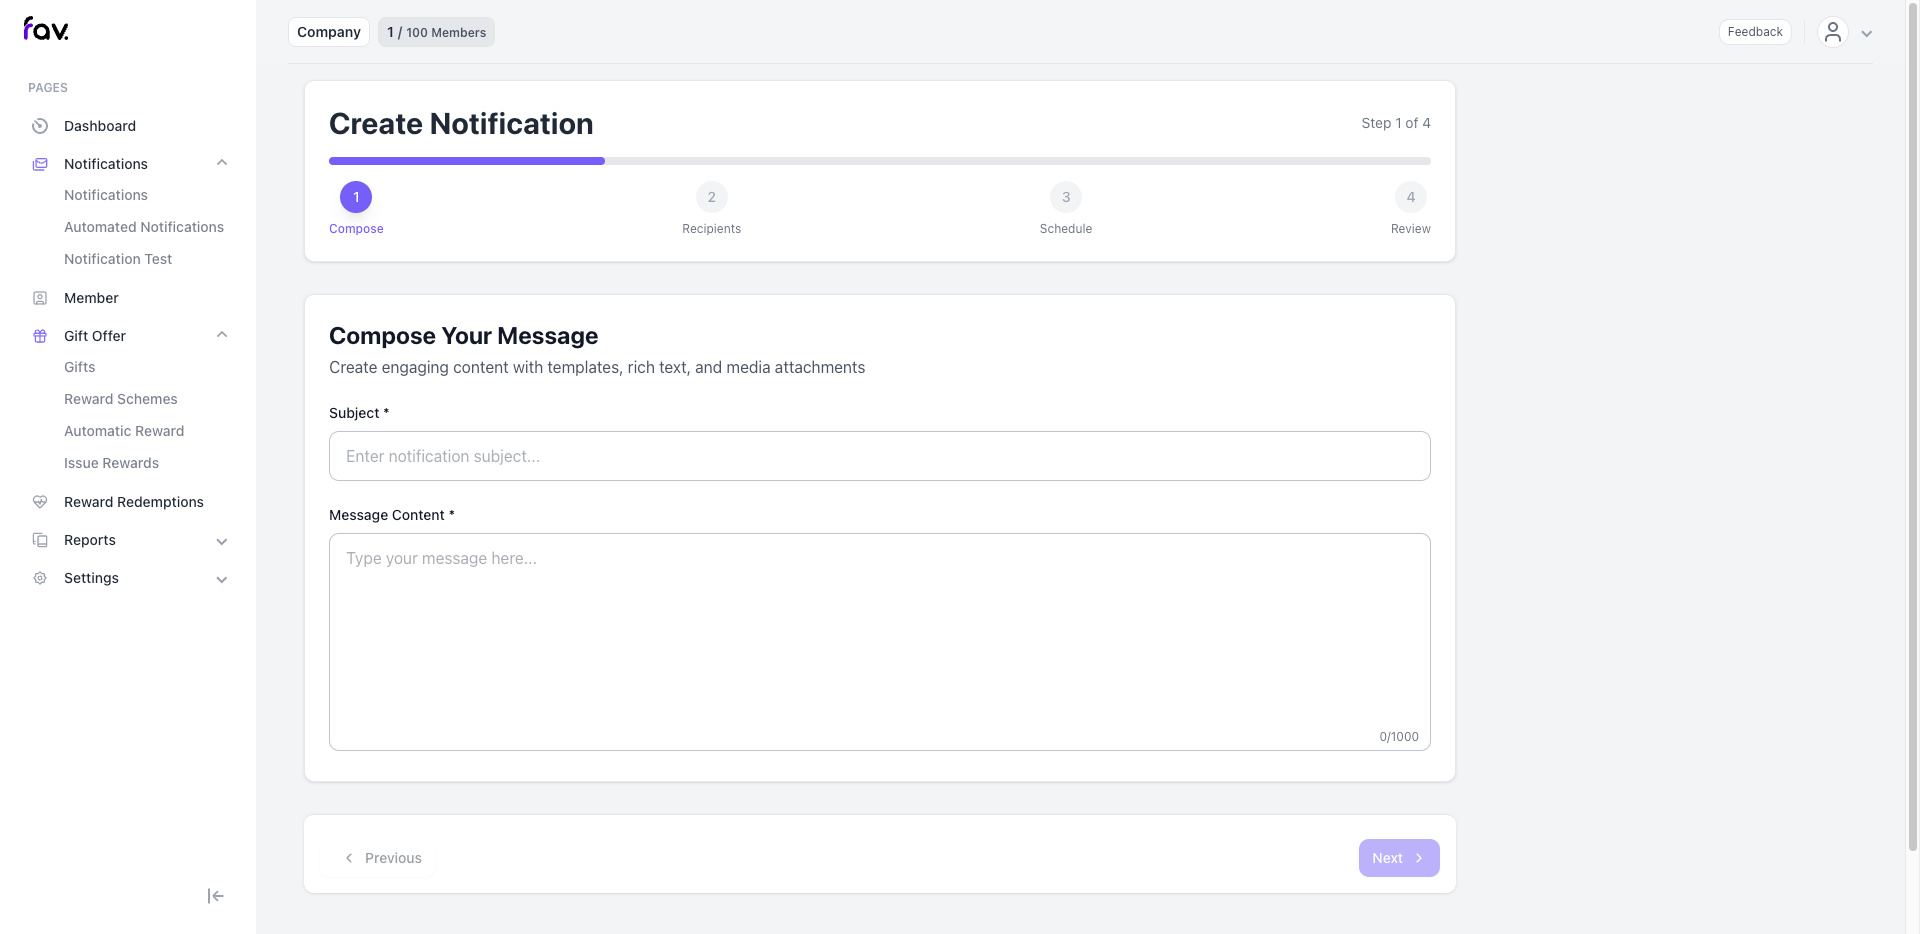This screenshot has height=934, width=1920.
Task: Click the Member icon in sidebar
Action: pos(38,298)
